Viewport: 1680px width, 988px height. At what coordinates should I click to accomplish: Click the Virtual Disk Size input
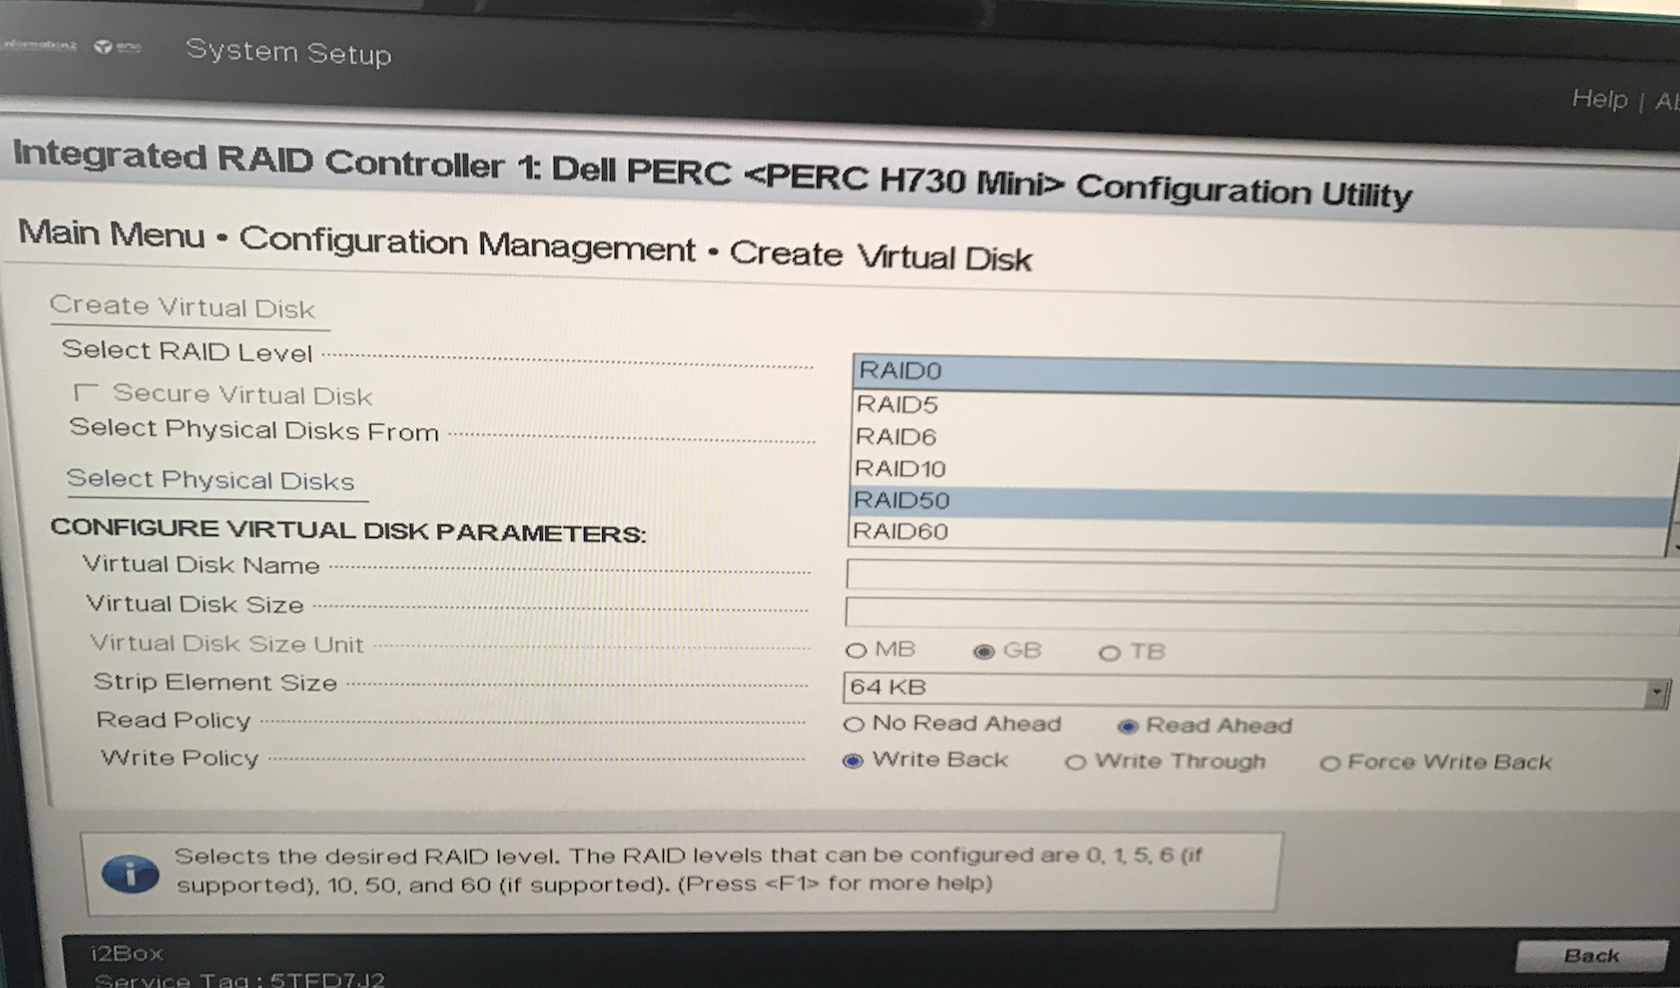1262,614
